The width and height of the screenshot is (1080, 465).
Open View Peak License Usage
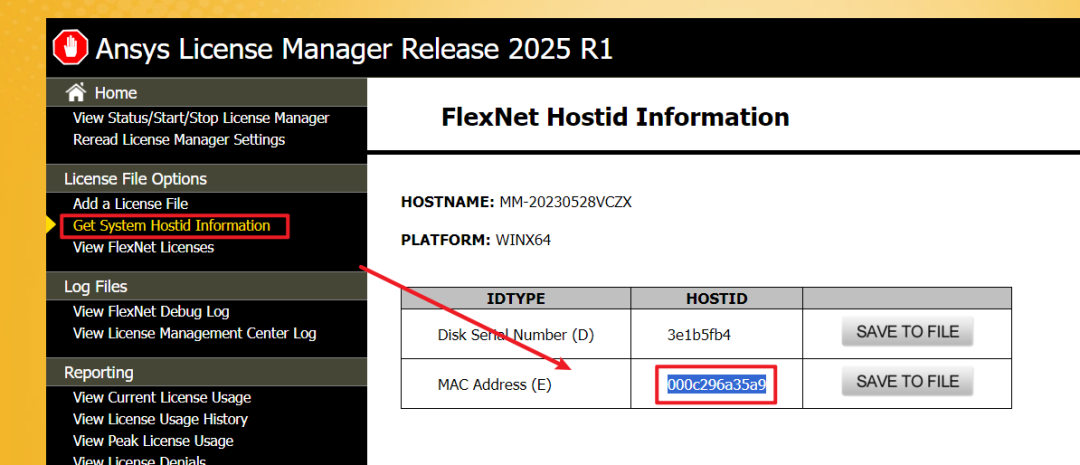click(x=153, y=441)
